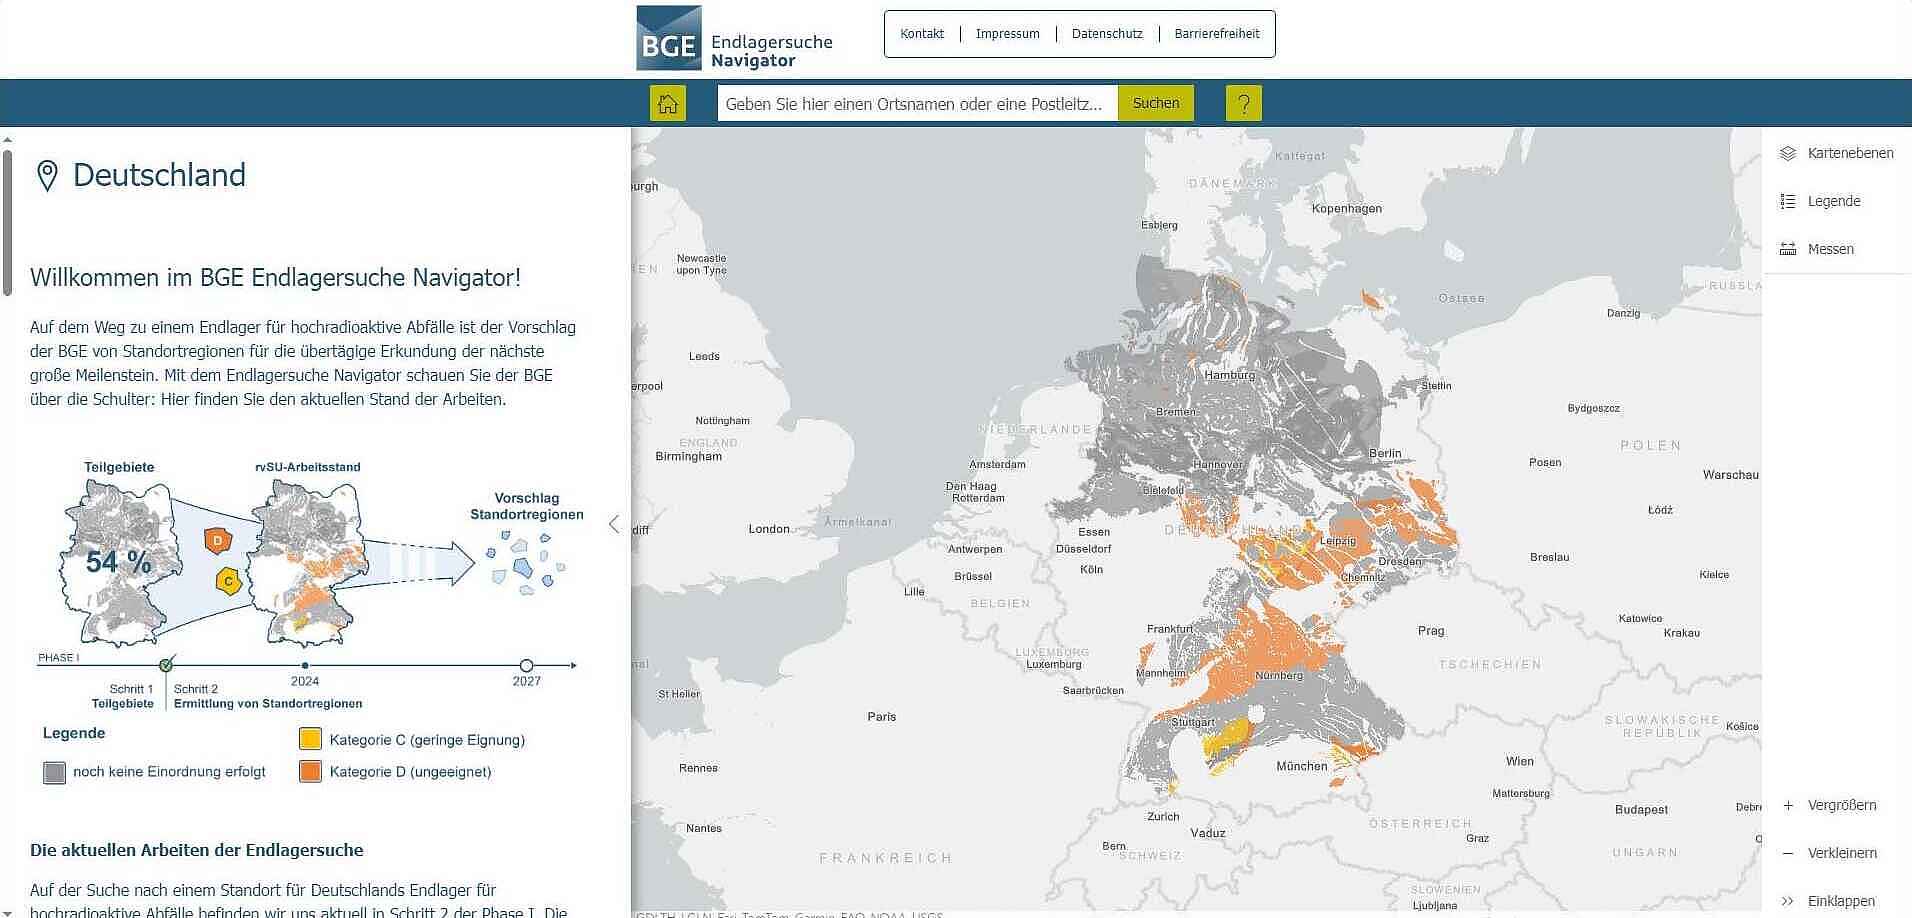The width and height of the screenshot is (1912, 918).
Task: Click Amsterdam on the map
Action: [997, 464]
